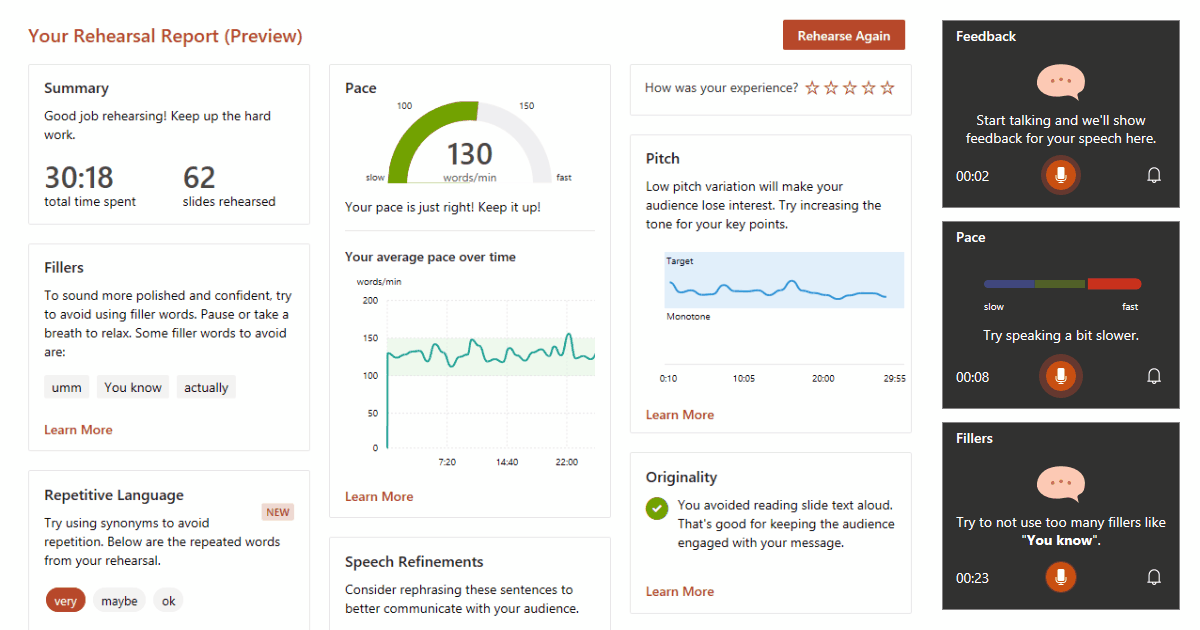1200x630 pixels.
Task: Click microphone icon in Feedback panel
Action: 1060,176
